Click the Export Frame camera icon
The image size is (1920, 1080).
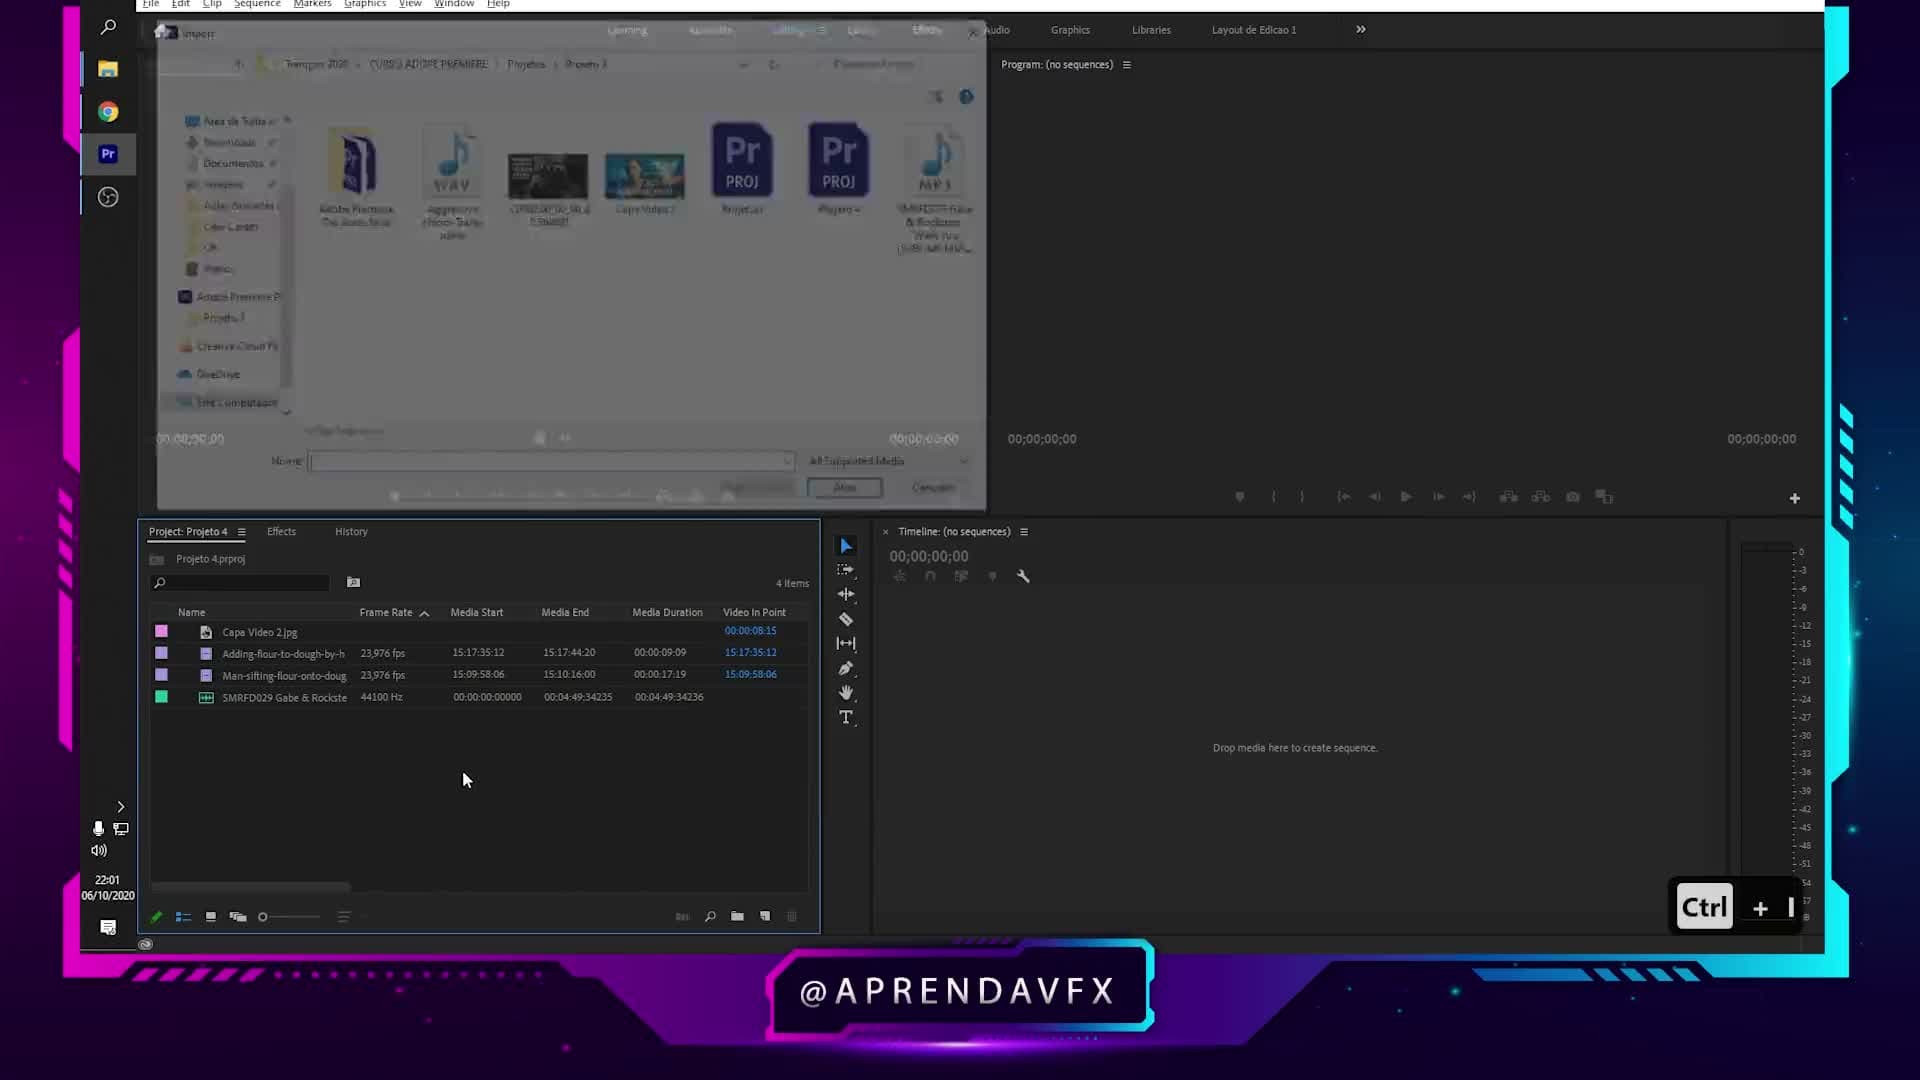pyautogui.click(x=1573, y=497)
